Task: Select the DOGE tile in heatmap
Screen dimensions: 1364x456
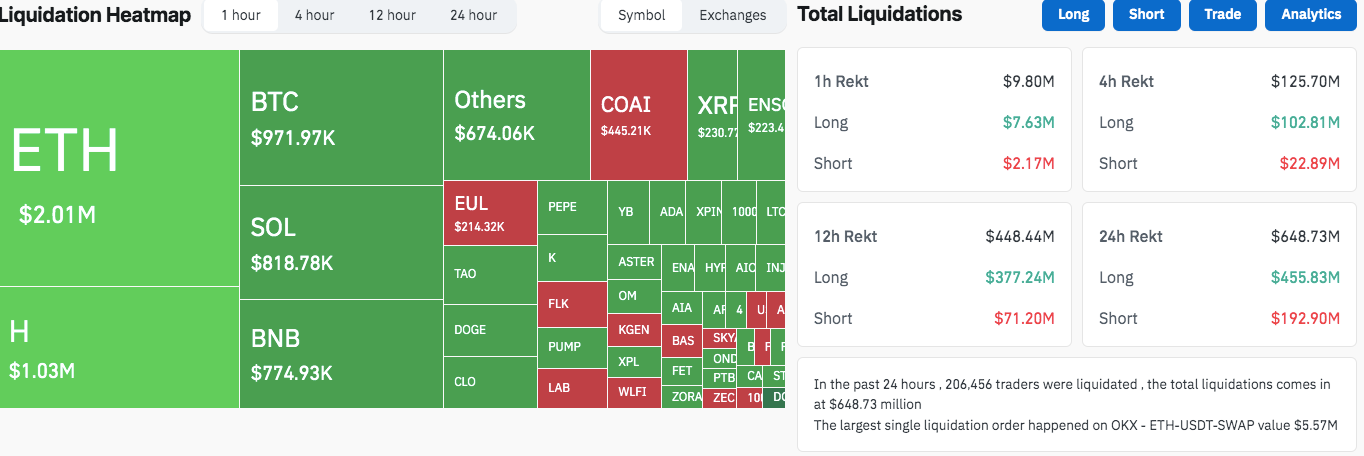Action: (490, 330)
